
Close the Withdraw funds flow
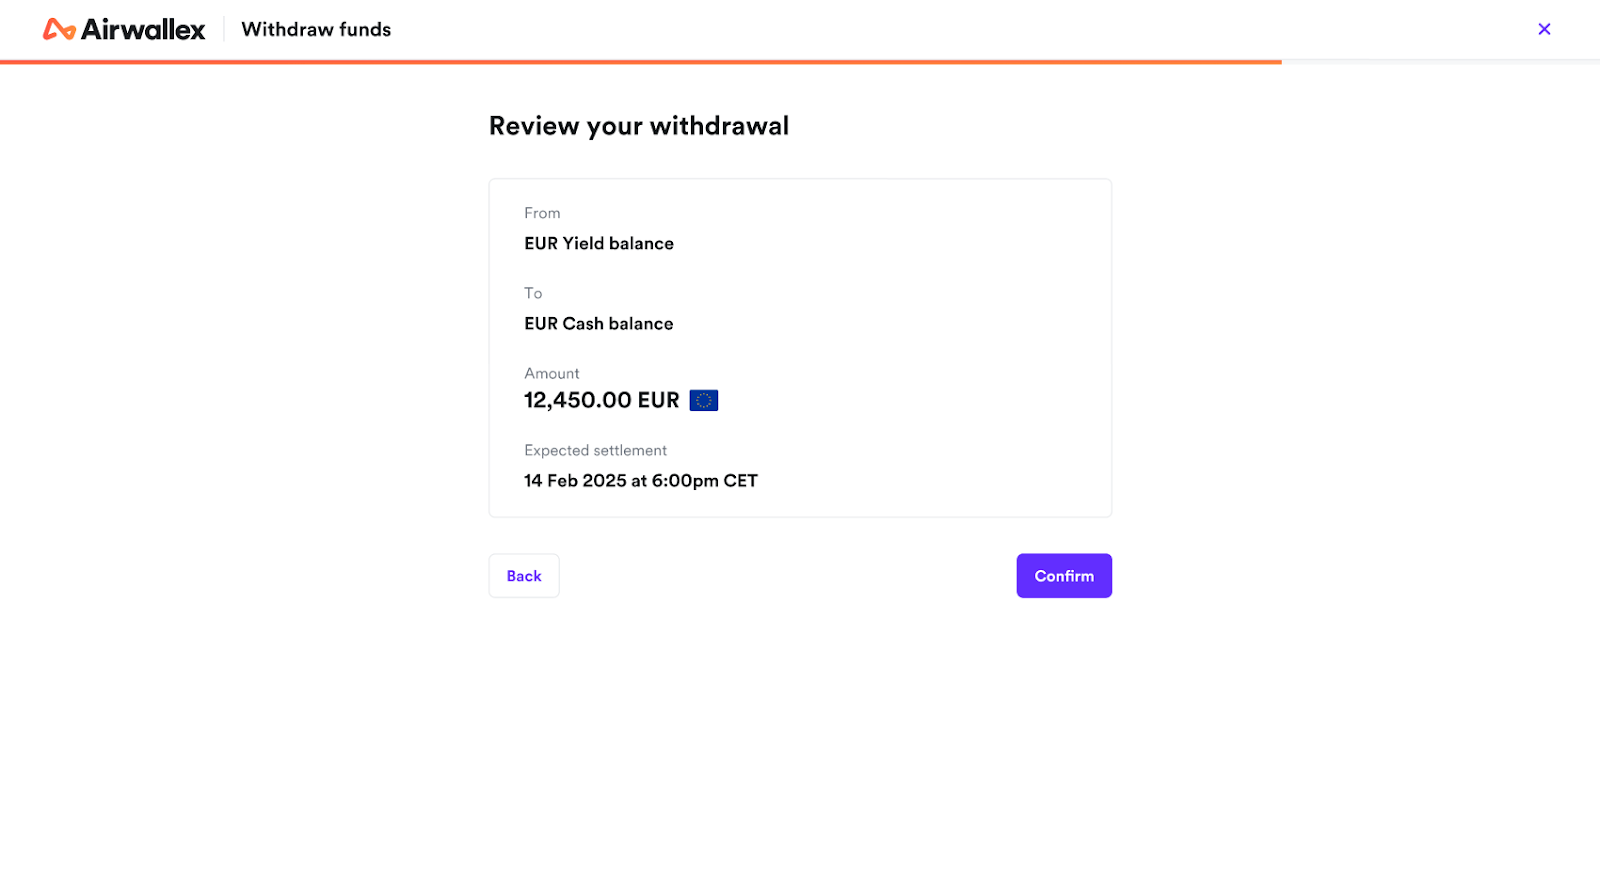[1544, 29]
